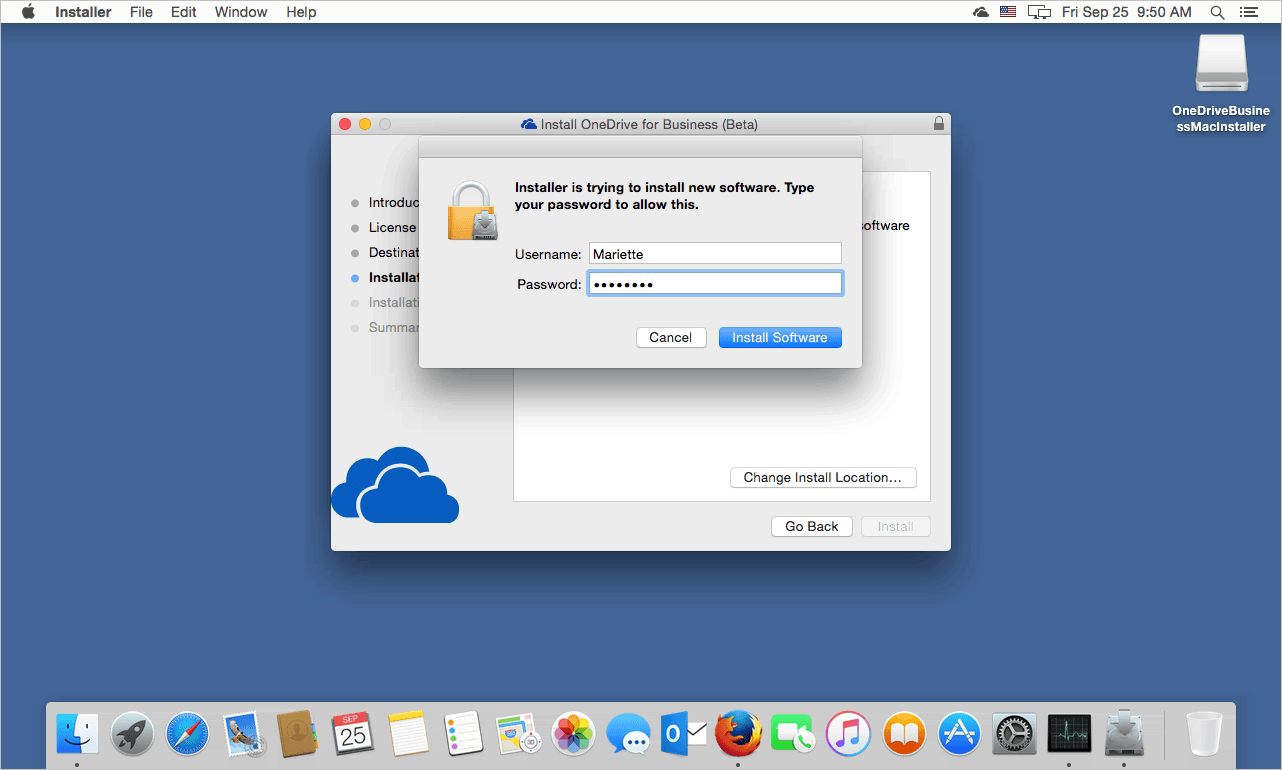Screen dimensions: 1282x770
Task: Cancel the password prompt
Action: click(671, 338)
